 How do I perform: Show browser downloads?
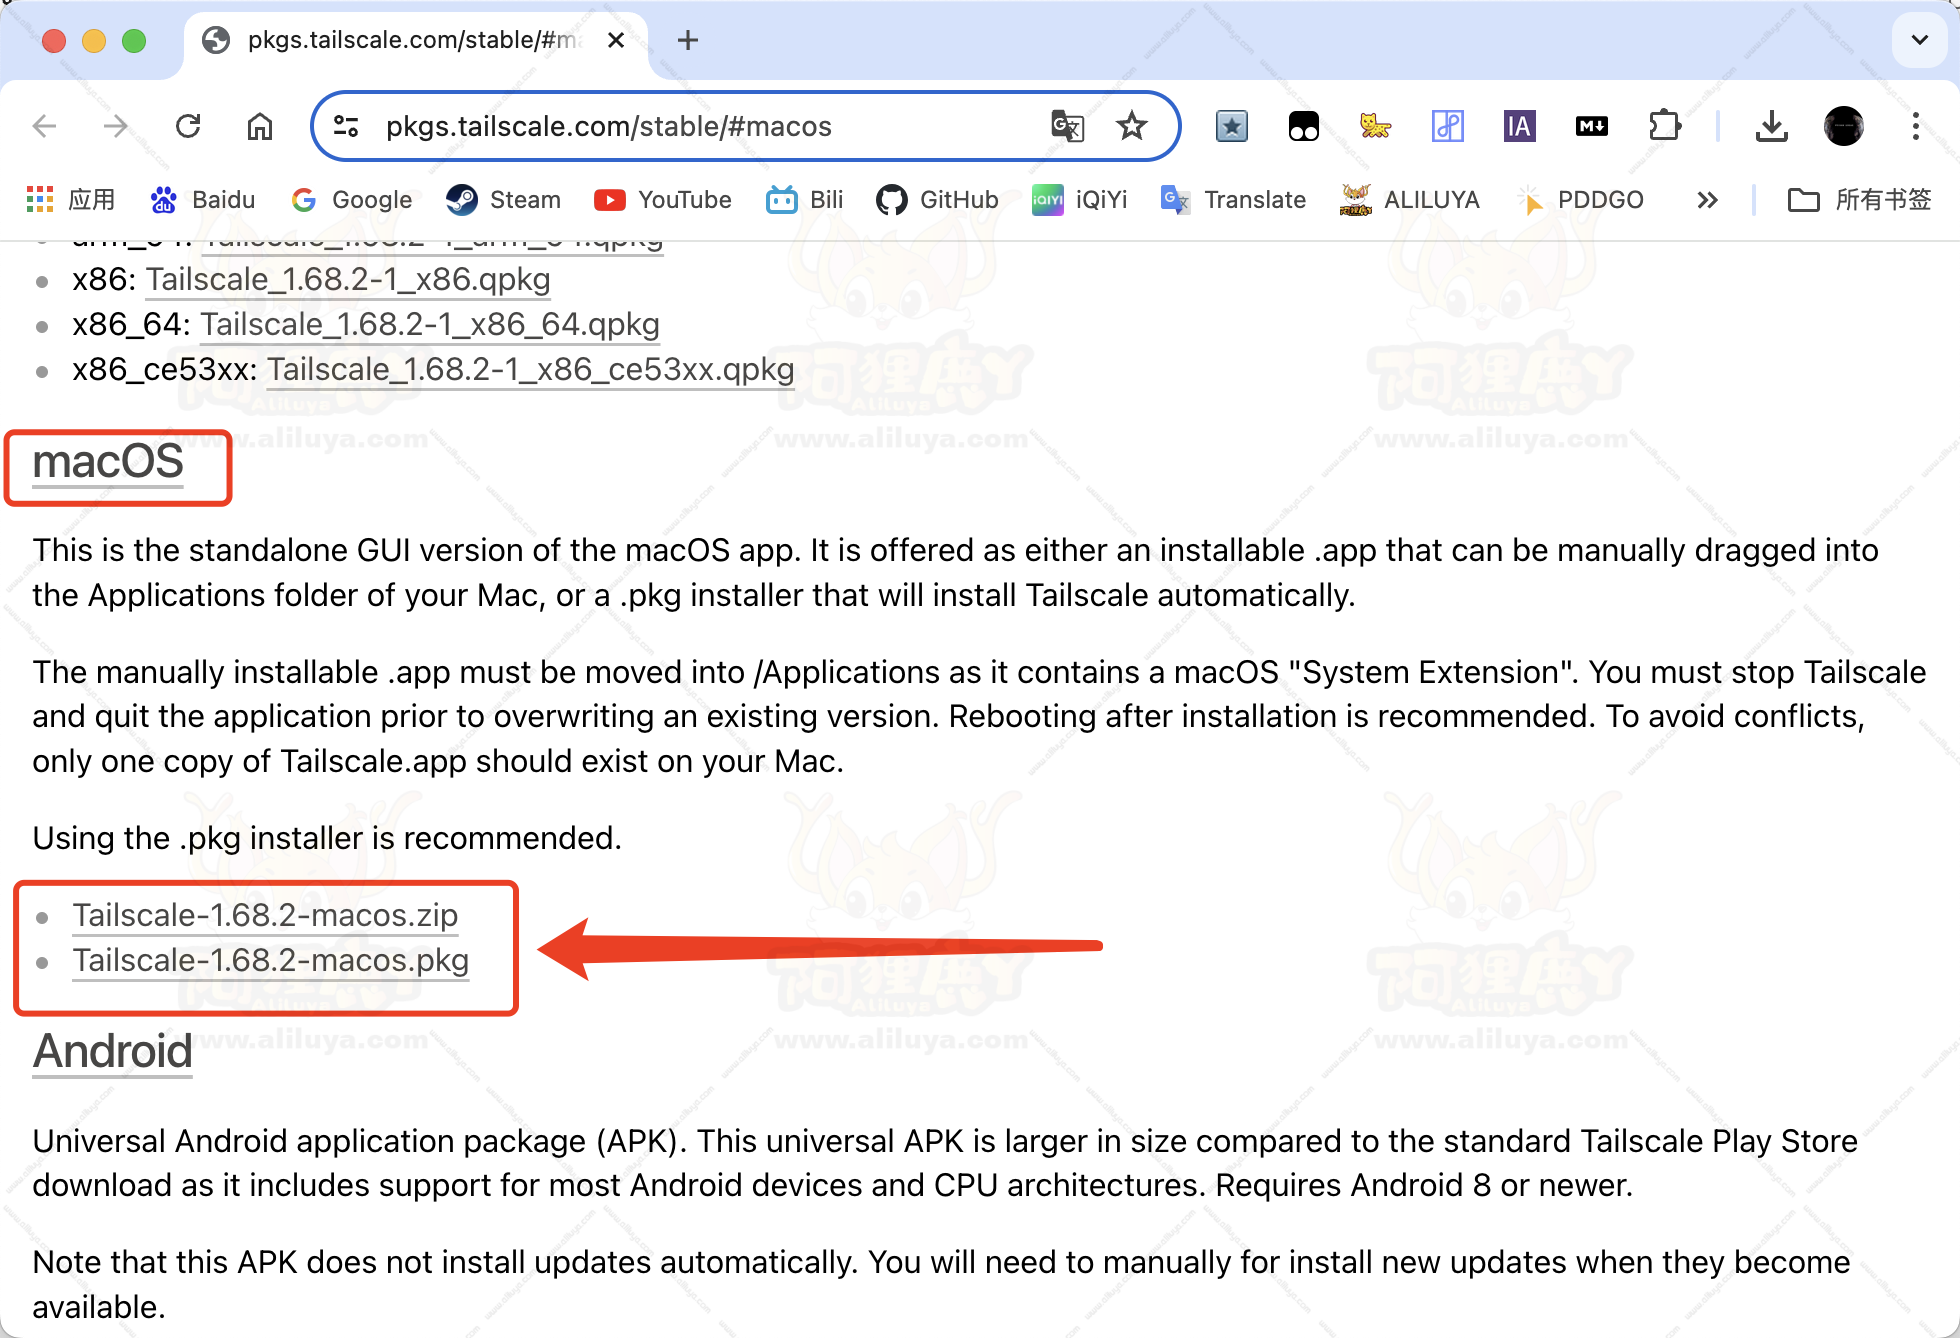(x=1772, y=126)
